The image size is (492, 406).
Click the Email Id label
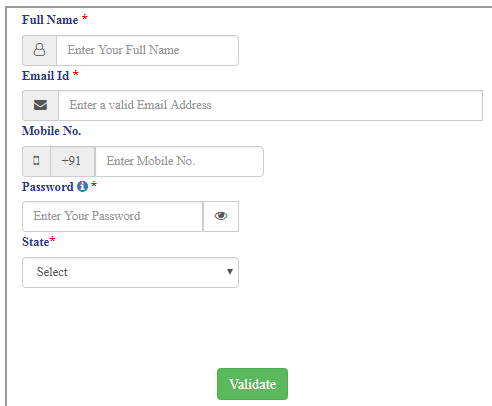[x=46, y=76]
